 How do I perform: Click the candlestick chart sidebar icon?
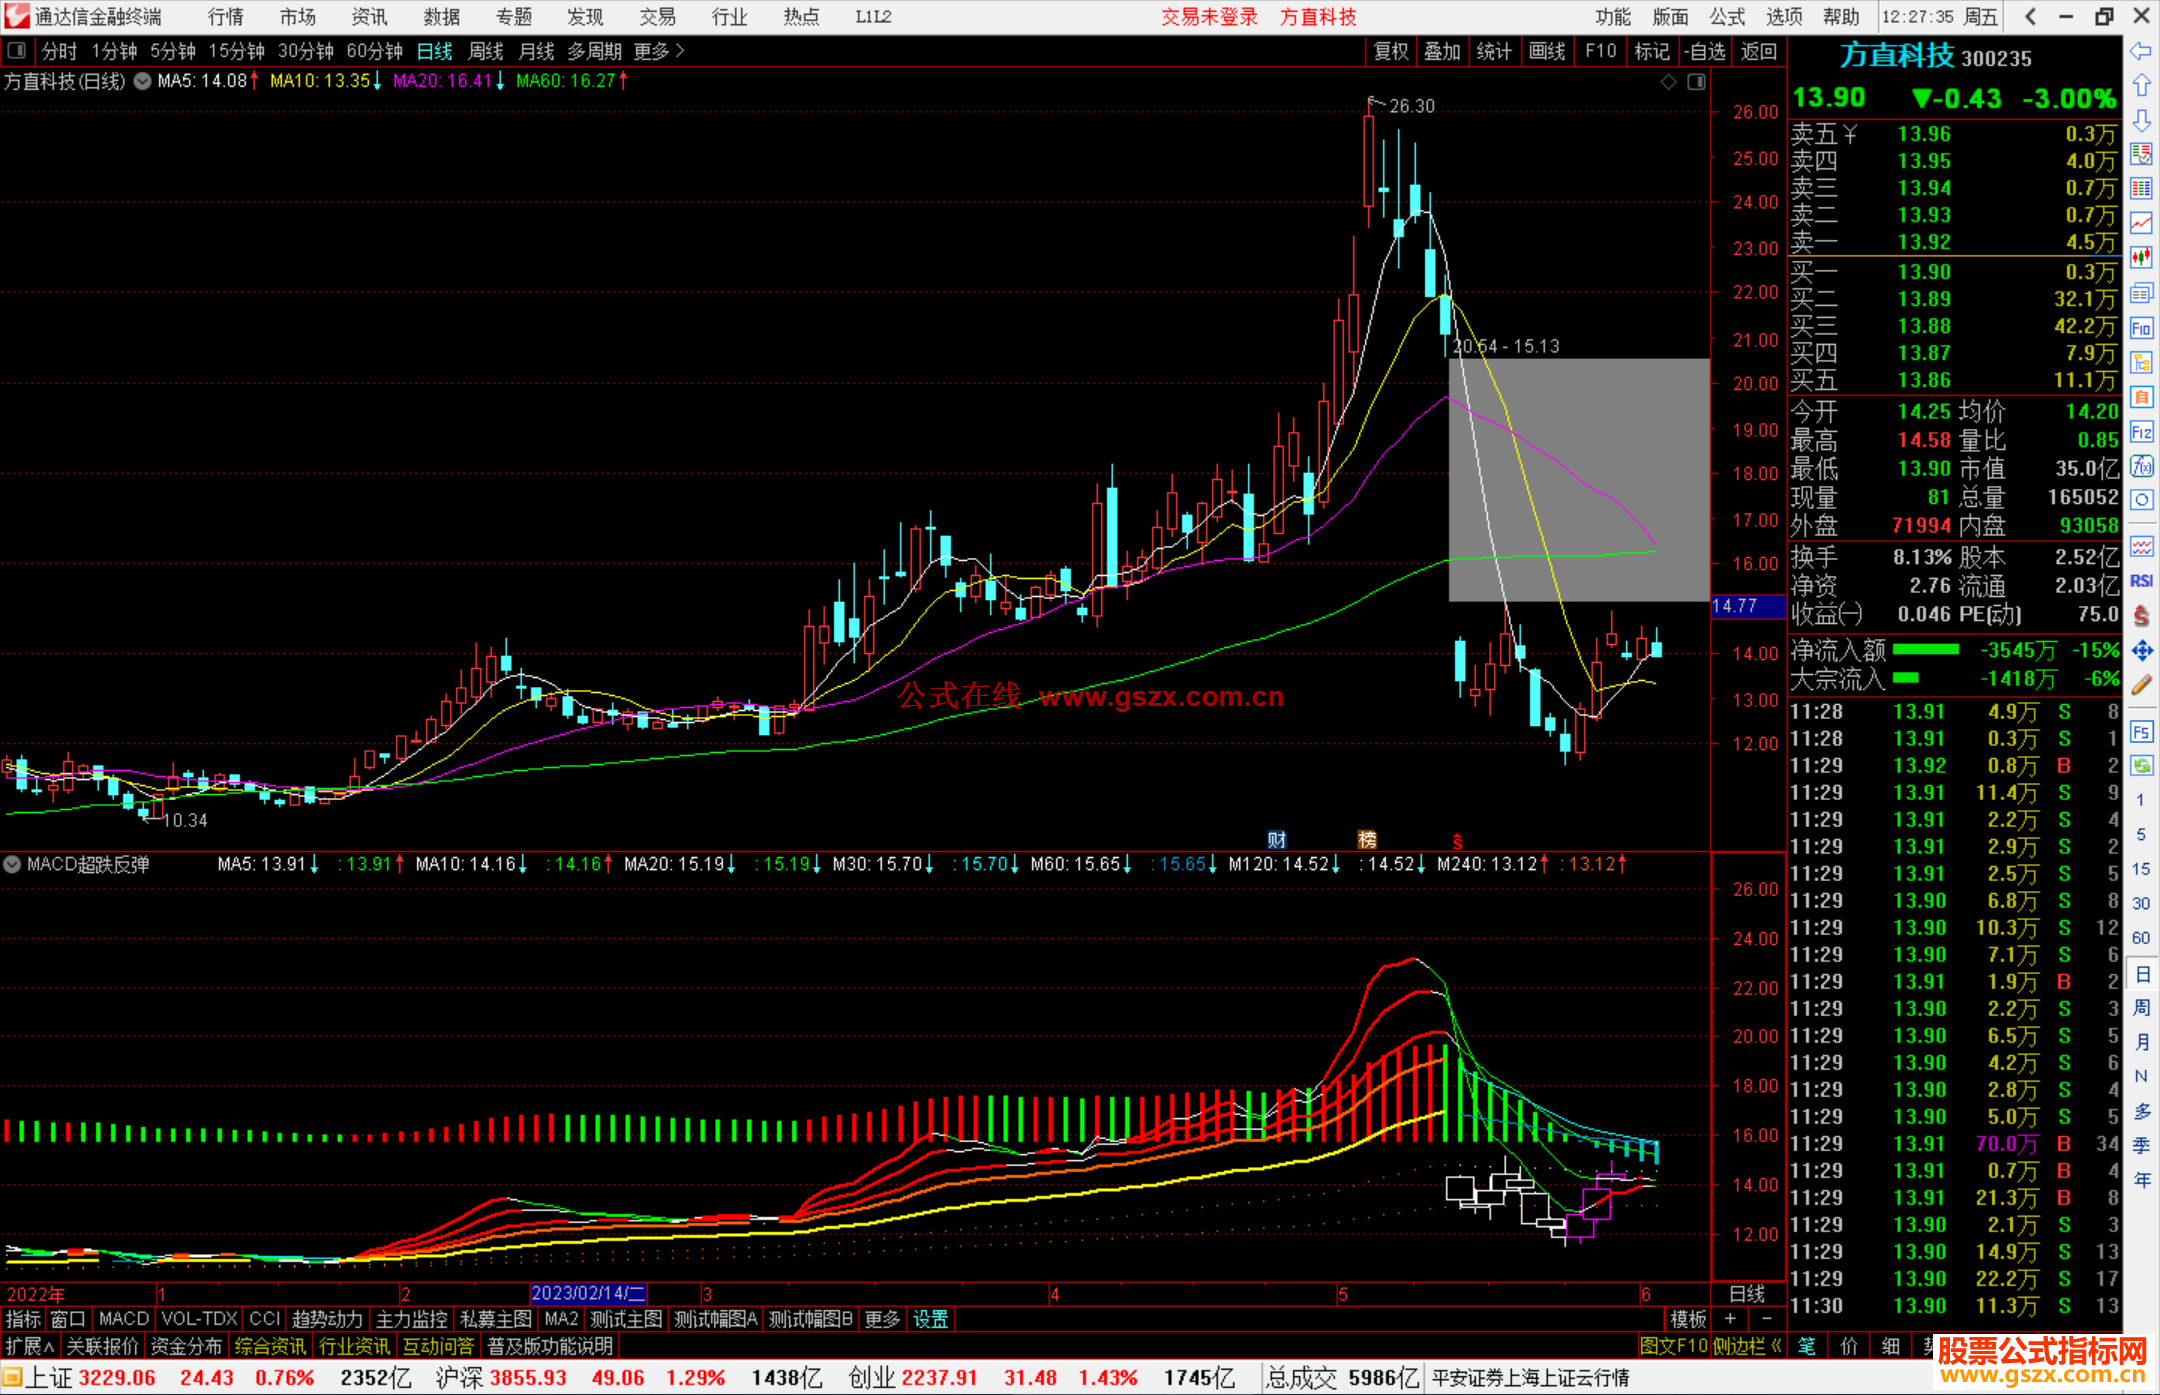(x=2141, y=258)
